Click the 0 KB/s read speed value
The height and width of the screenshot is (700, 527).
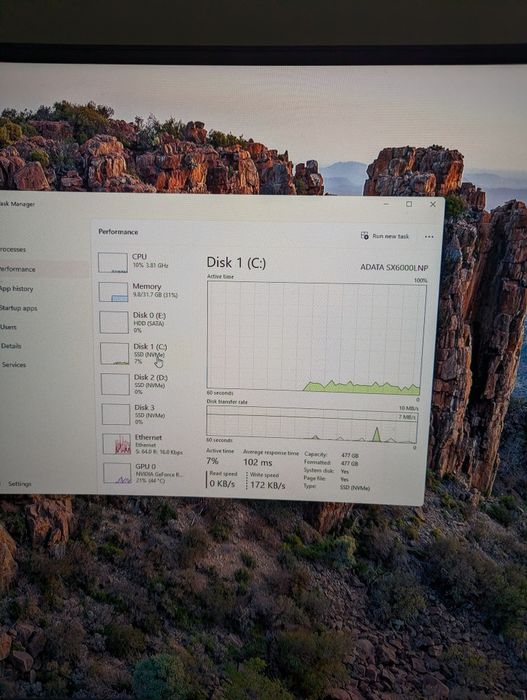click(x=222, y=483)
